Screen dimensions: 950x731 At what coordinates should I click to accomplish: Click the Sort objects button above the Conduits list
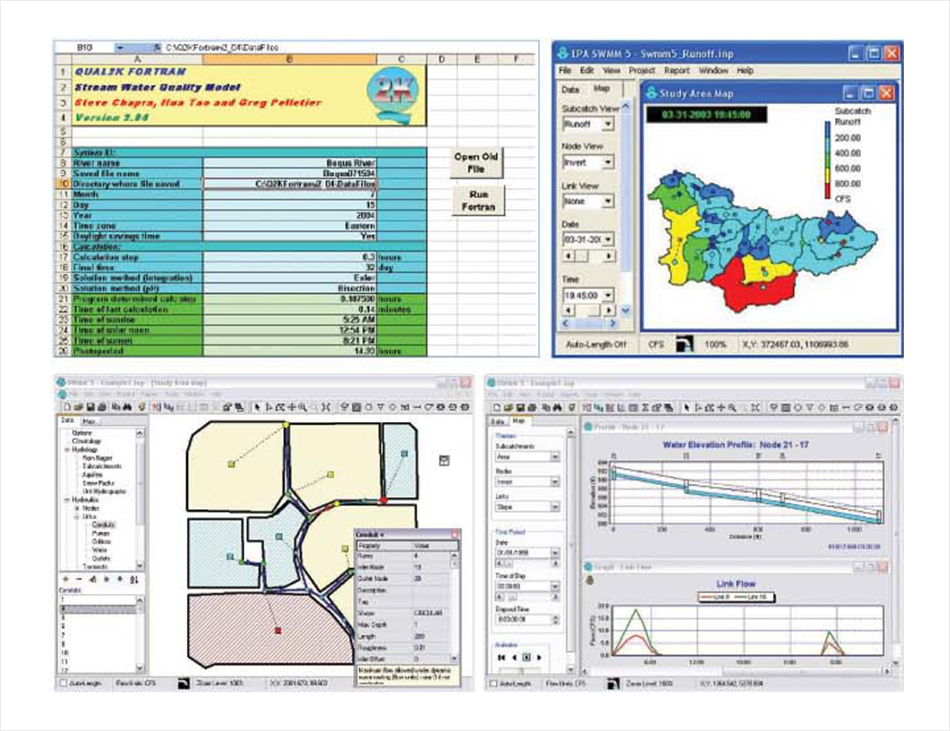(134, 580)
